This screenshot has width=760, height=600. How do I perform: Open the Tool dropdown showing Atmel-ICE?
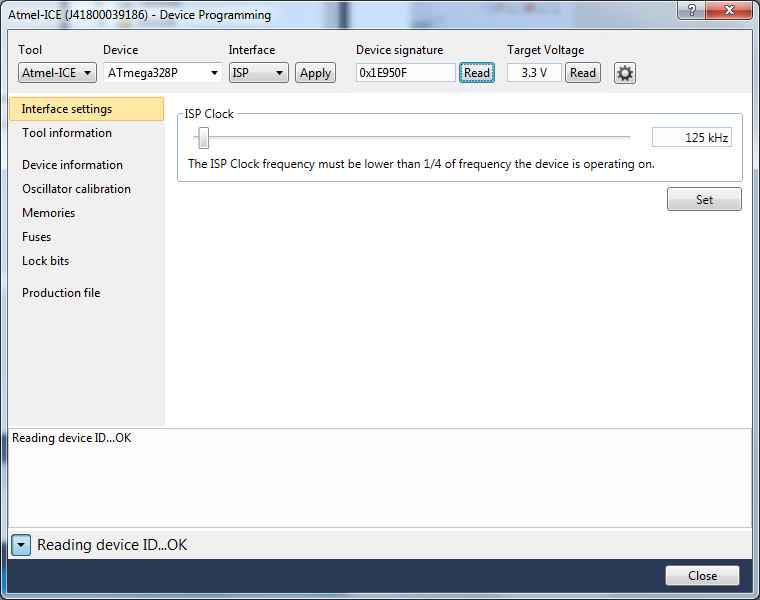[x=57, y=73]
